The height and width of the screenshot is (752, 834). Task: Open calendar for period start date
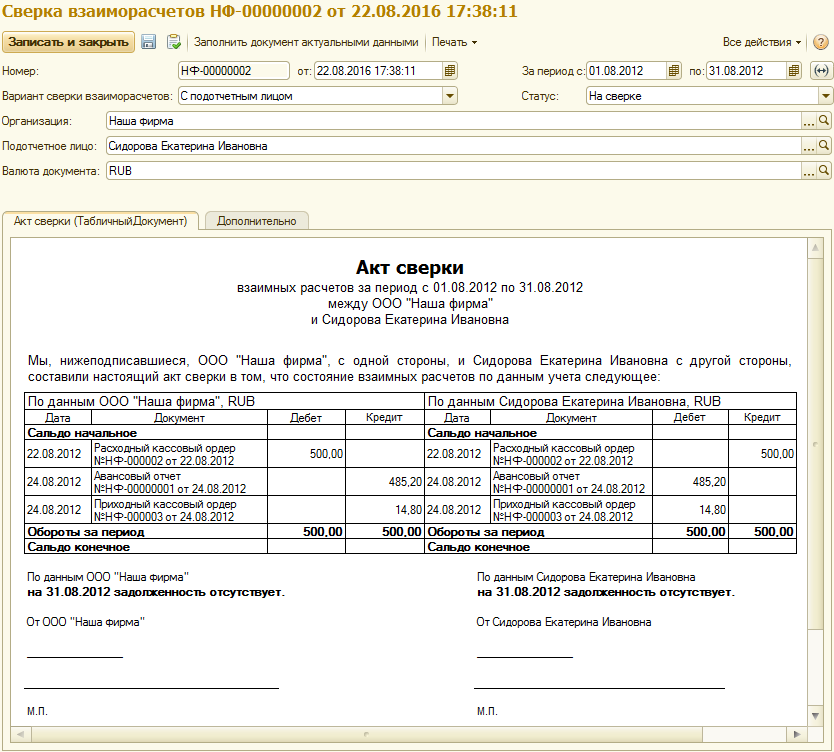pos(673,71)
